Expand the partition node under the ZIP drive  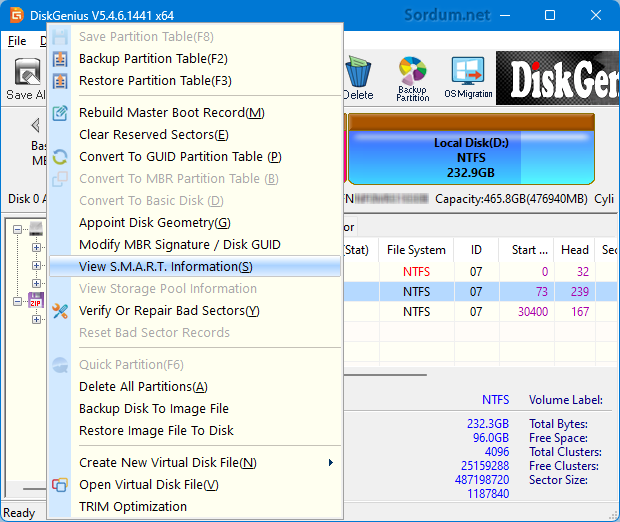tap(36, 320)
